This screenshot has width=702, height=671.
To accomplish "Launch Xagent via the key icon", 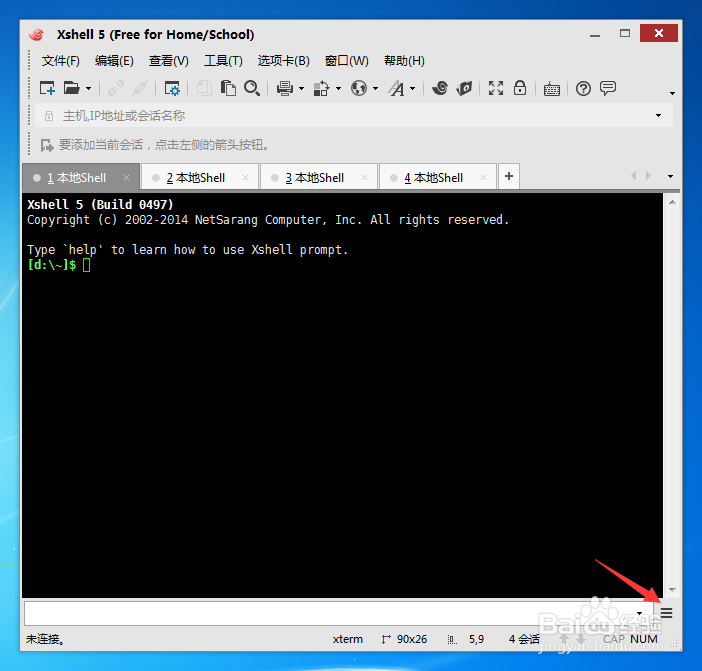I will click(464, 88).
